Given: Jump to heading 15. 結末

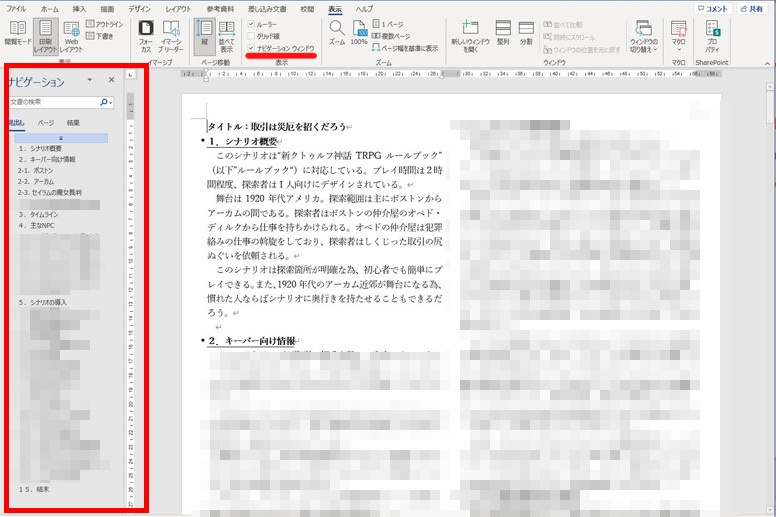Looking at the screenshot, I should click(34, 489).
